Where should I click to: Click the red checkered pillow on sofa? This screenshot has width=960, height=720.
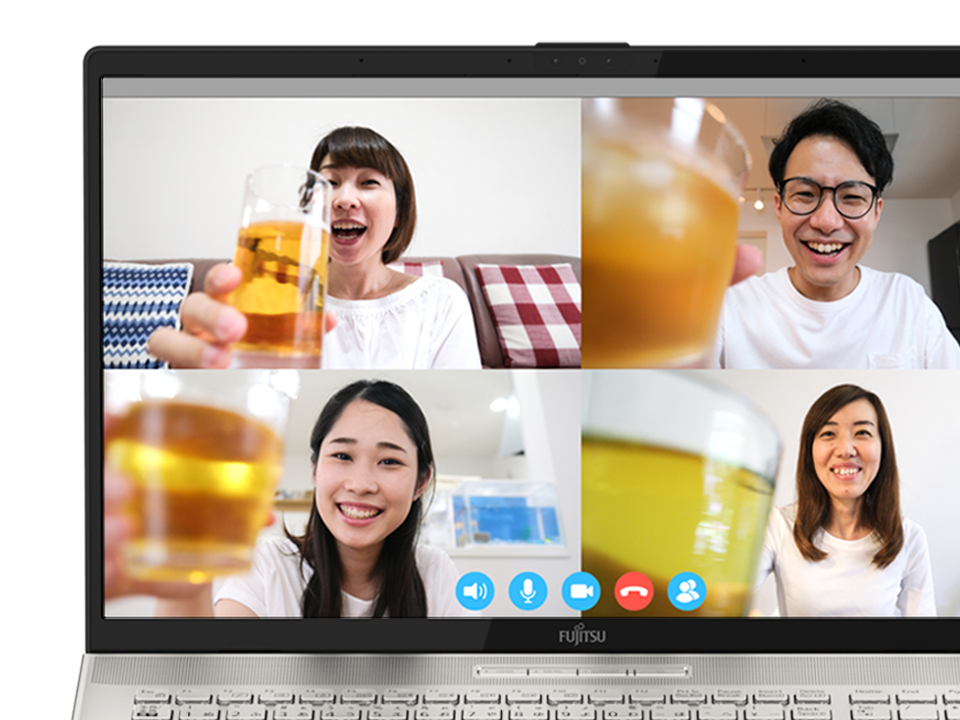coord(528,312)
